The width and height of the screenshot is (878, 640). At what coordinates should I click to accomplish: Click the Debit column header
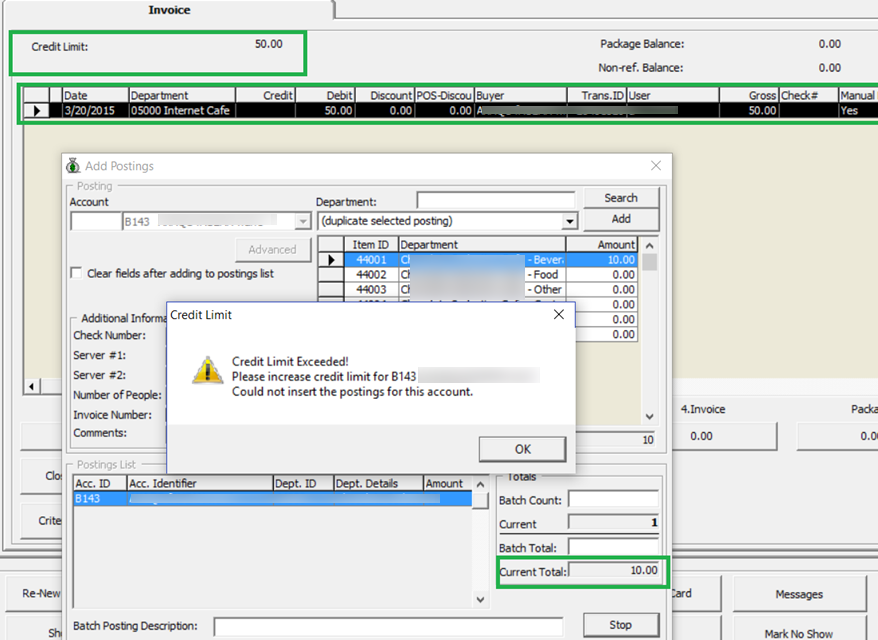tap(325, 95)
